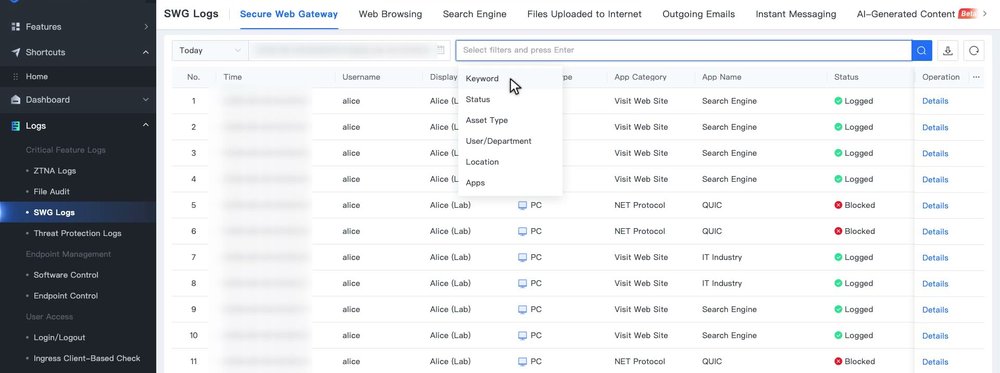
Task: Choose the Location filter option
Action: [x=510, y=162]
